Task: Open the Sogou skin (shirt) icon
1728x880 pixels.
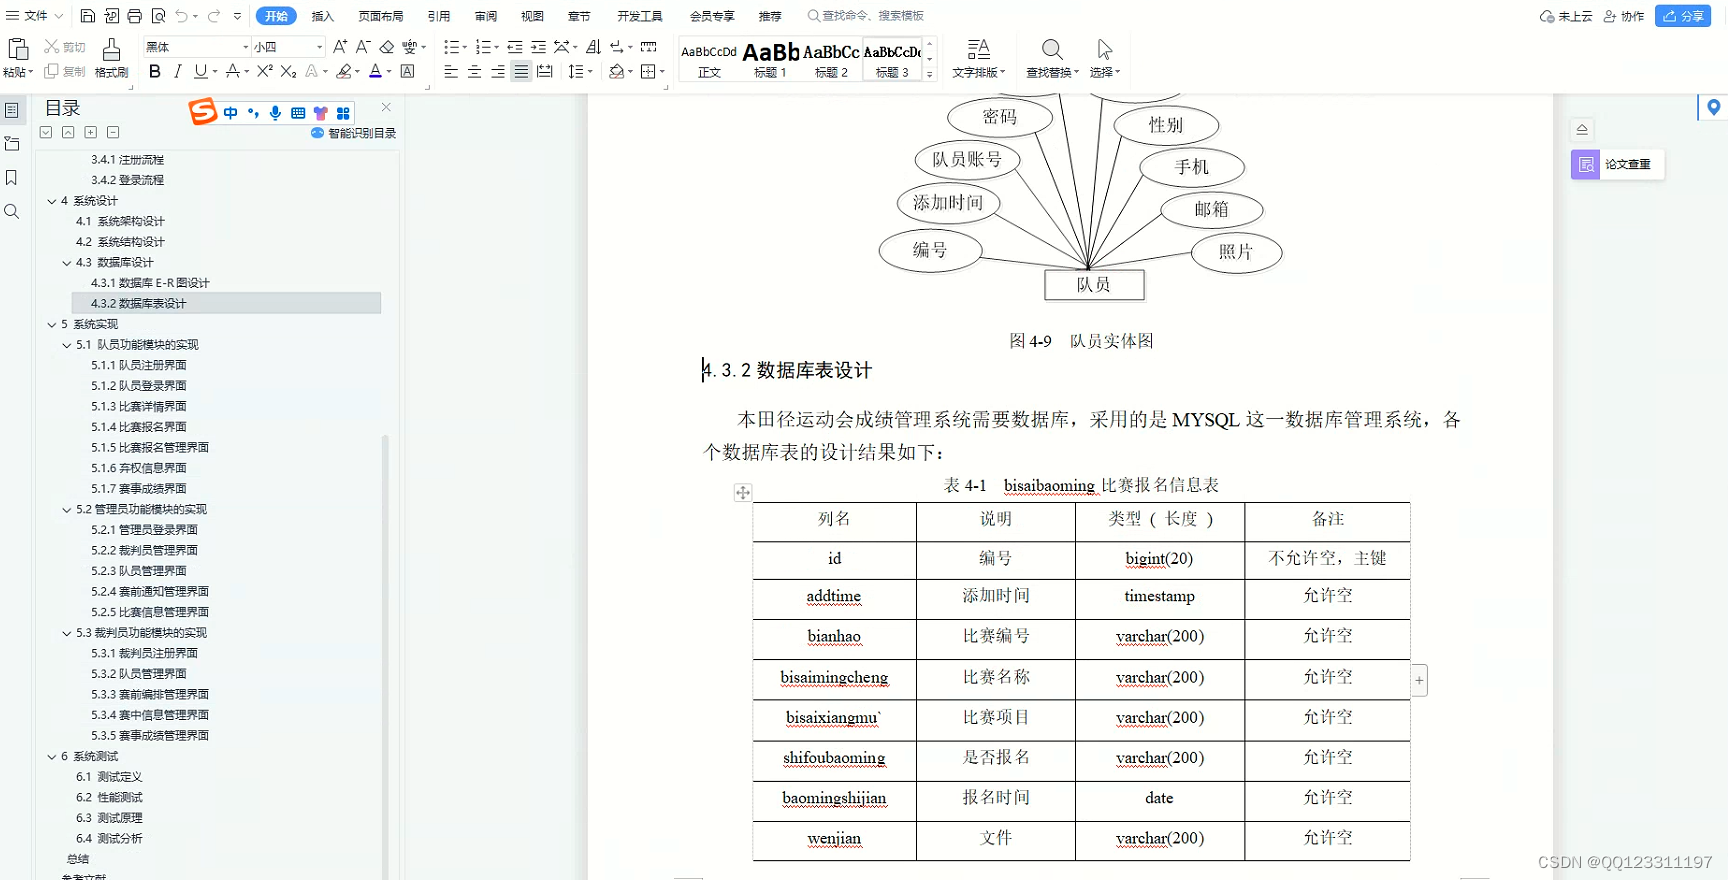Action: coord(321,113)
